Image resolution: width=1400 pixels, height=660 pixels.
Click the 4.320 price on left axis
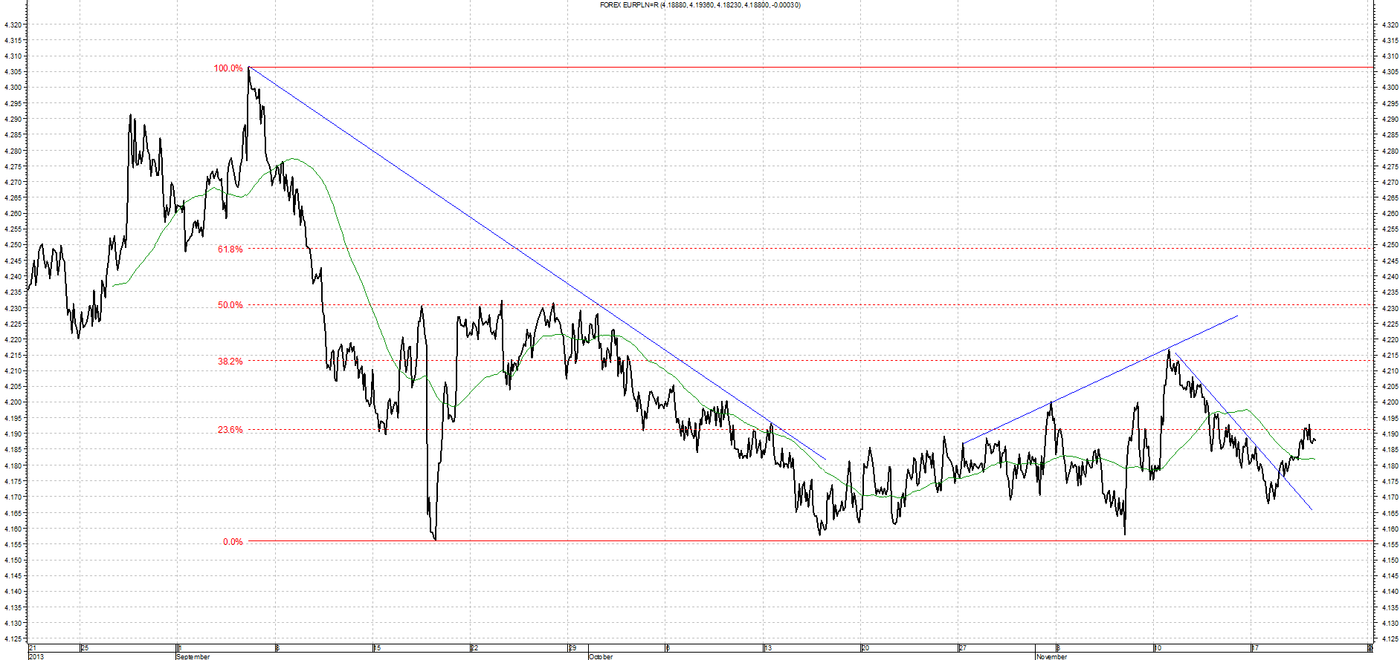(14, 24)
